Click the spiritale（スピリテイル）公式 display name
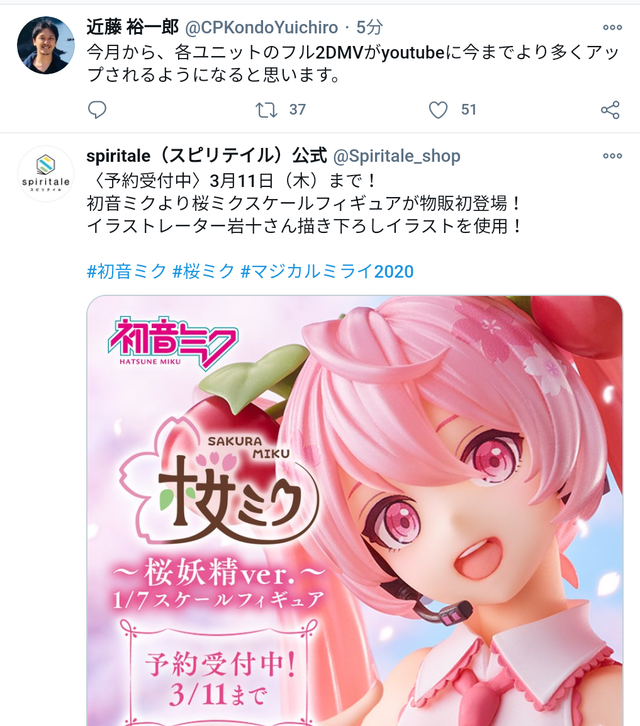 click(x=207, y=156)
